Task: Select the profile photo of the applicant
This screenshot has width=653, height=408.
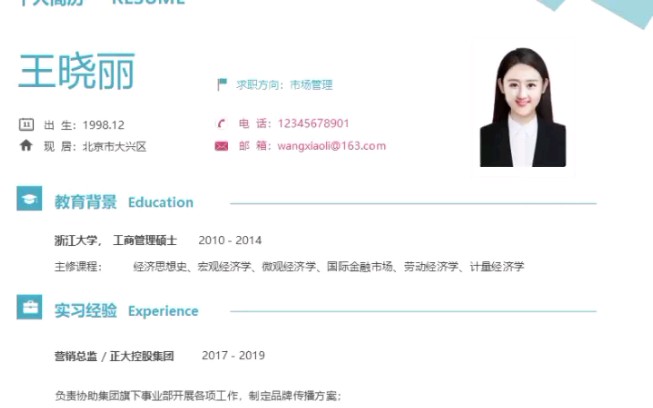Action: [523, 107]
